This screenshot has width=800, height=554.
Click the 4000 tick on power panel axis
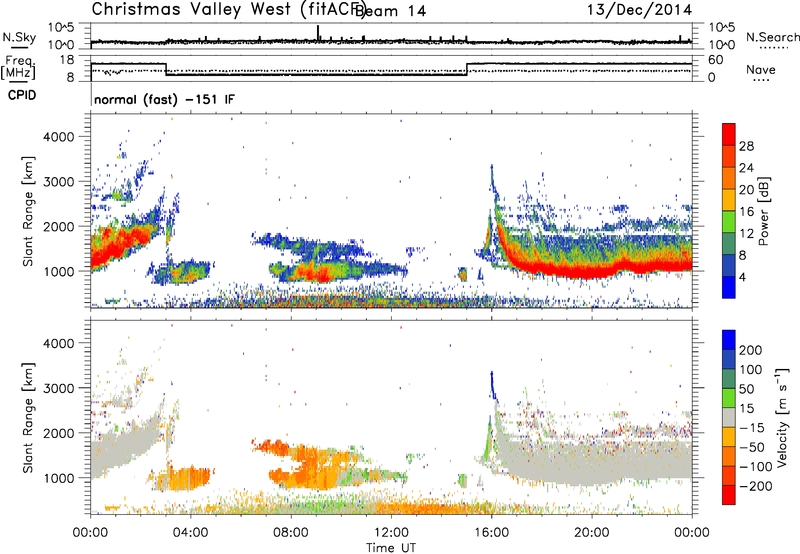(x=59, y=137)
